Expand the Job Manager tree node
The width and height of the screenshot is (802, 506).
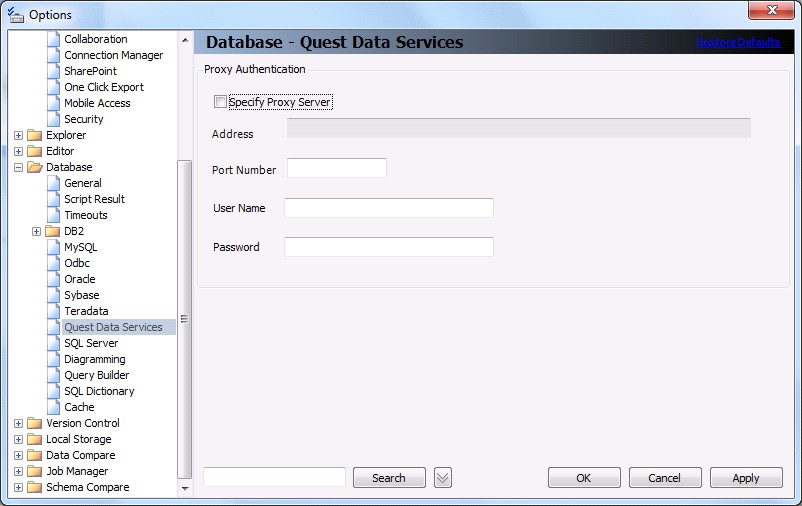18,471
